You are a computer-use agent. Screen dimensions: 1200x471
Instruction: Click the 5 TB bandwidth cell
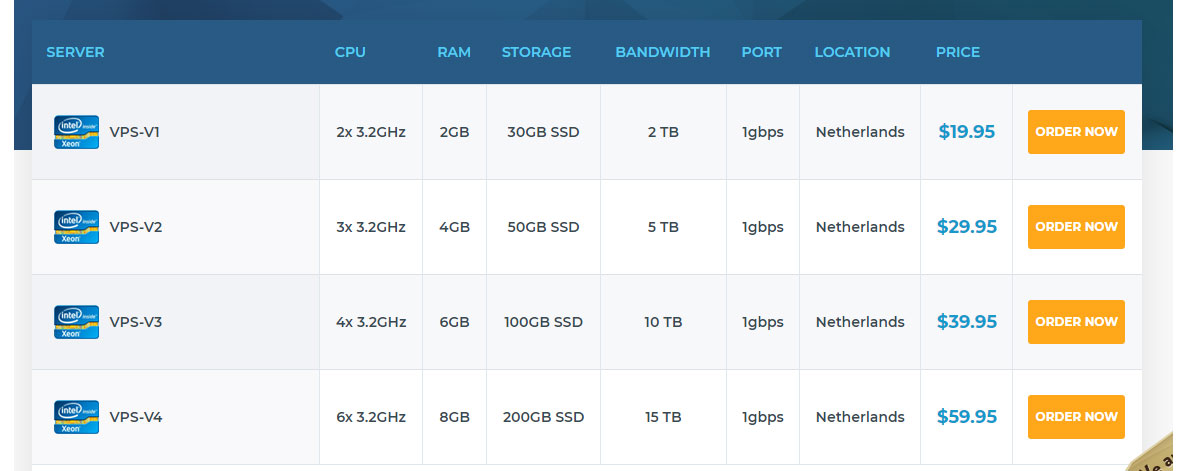(x=663, y=227)
